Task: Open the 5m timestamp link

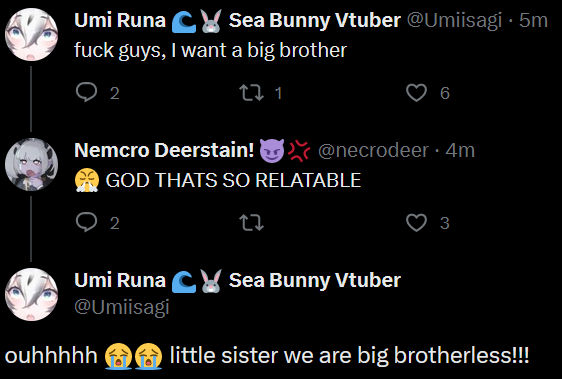Action: tap(533, 20)
